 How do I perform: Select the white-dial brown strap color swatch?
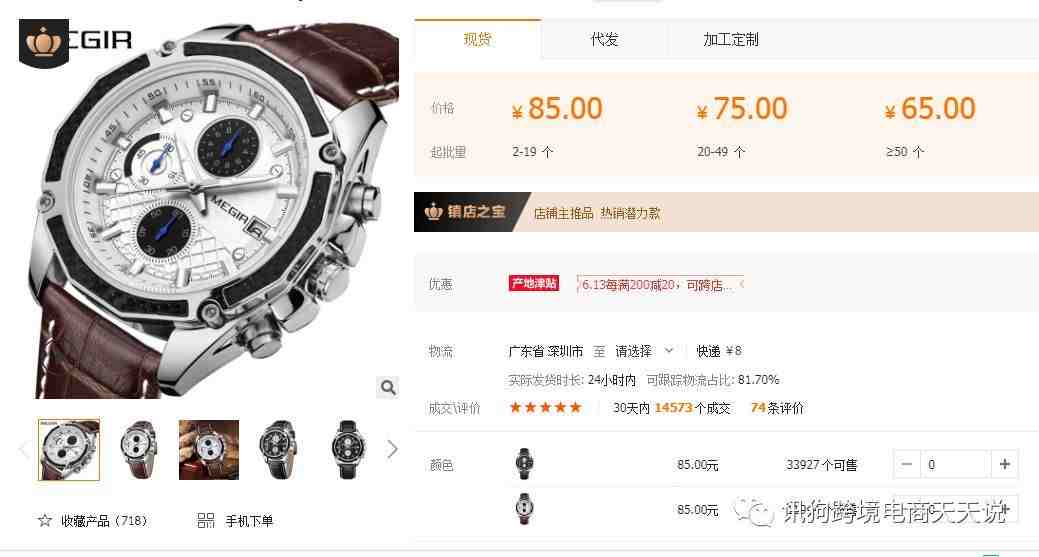click(x=524, y=509)
